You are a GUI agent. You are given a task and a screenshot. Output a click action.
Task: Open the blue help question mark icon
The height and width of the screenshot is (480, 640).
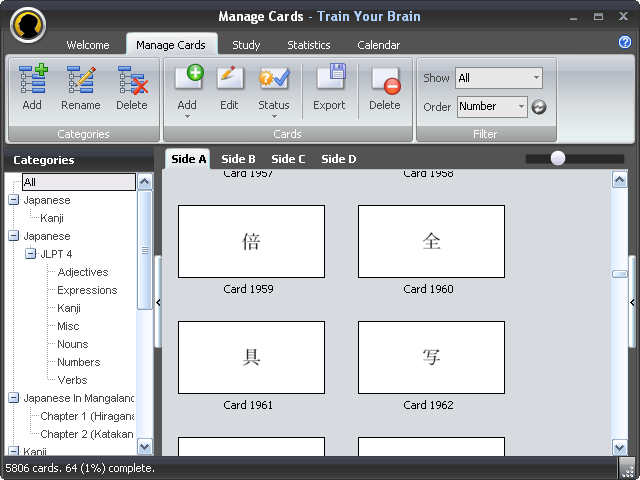[x=624, y=42]
